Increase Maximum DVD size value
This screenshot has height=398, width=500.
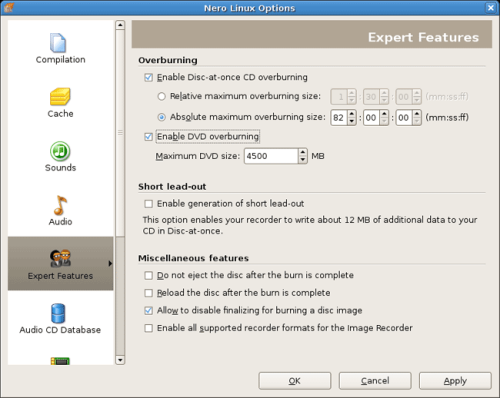coord(303,152)
